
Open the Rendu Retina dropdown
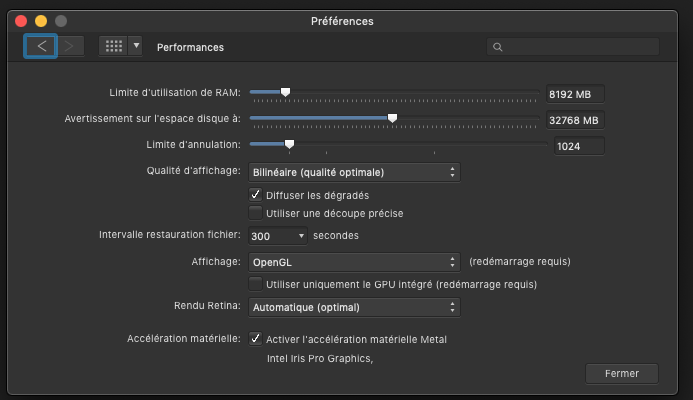pos(353,307)
